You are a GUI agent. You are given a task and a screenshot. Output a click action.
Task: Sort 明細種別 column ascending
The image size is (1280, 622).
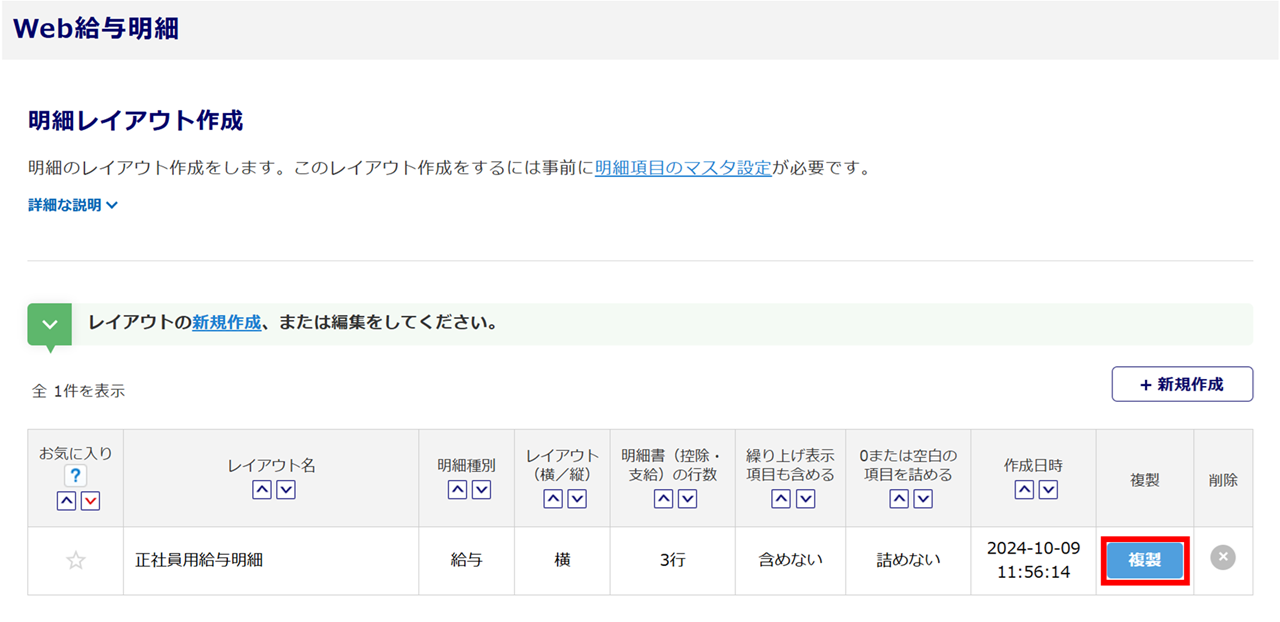point(456,489)
